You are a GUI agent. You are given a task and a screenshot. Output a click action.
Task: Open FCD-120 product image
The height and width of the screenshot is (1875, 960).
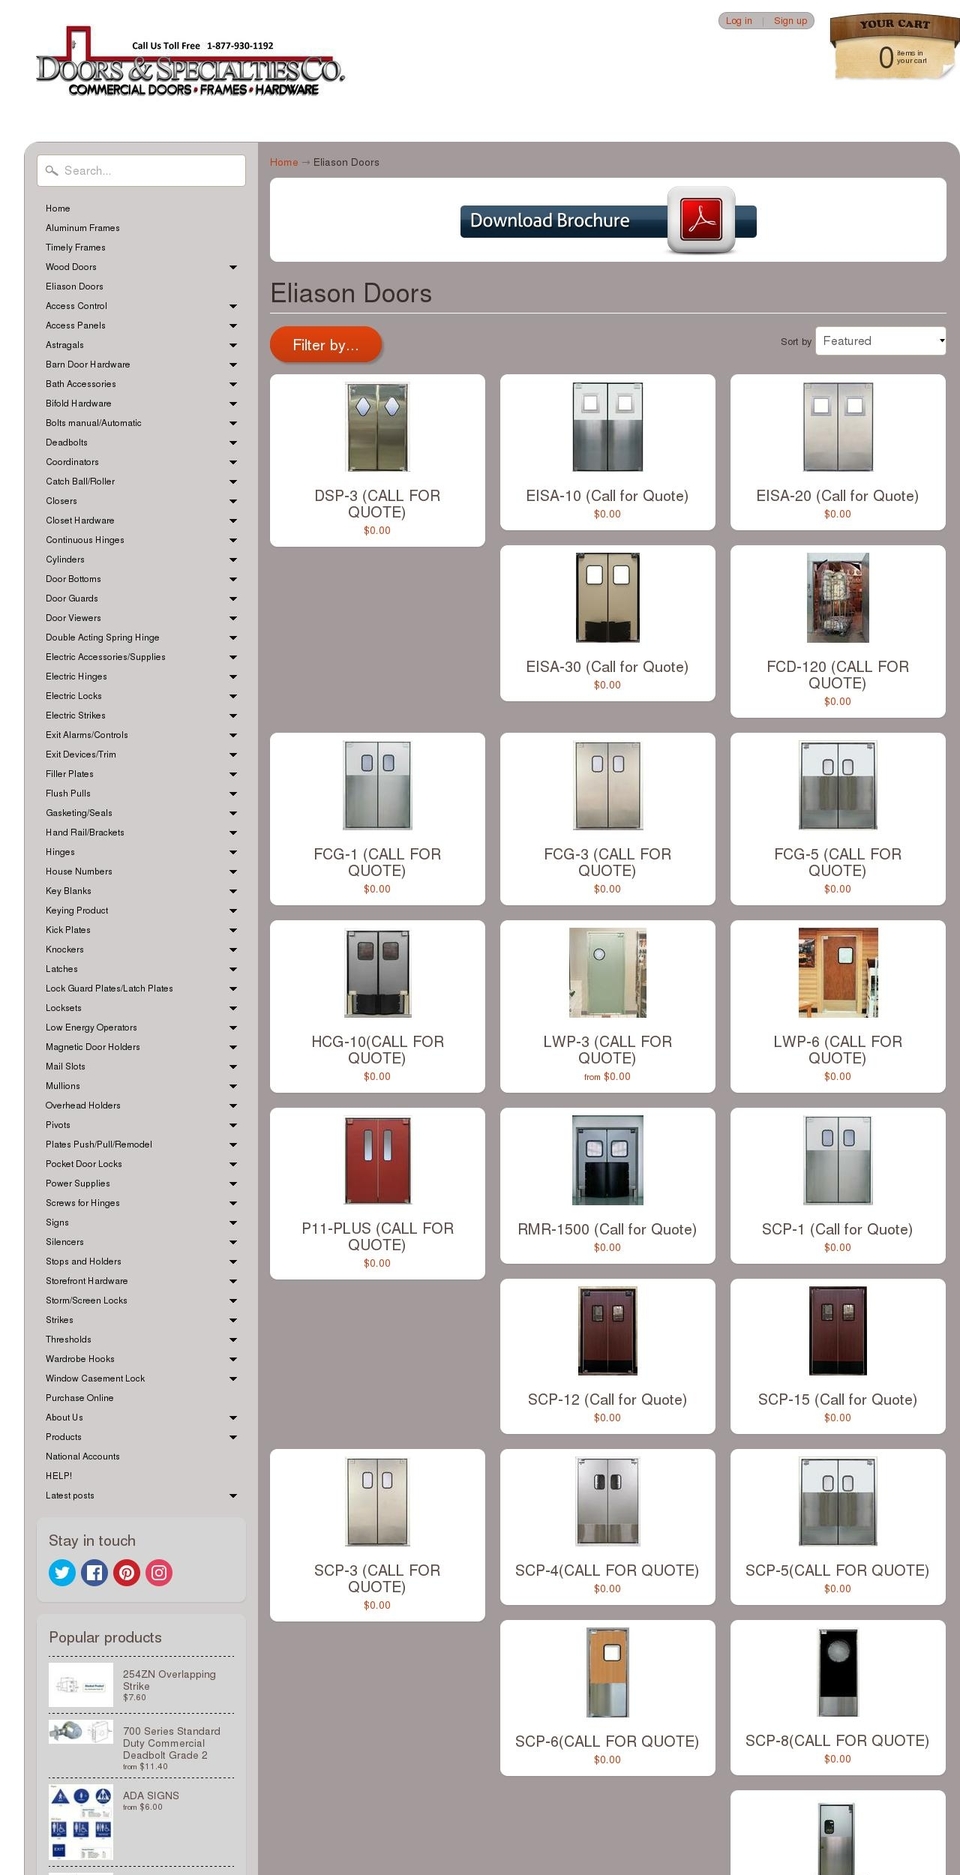coord(838,598)
